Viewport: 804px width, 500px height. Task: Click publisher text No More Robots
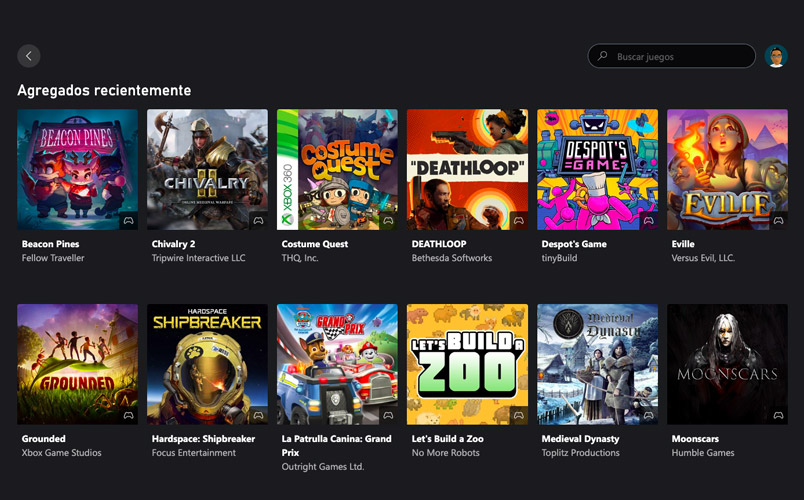point(446,453)
